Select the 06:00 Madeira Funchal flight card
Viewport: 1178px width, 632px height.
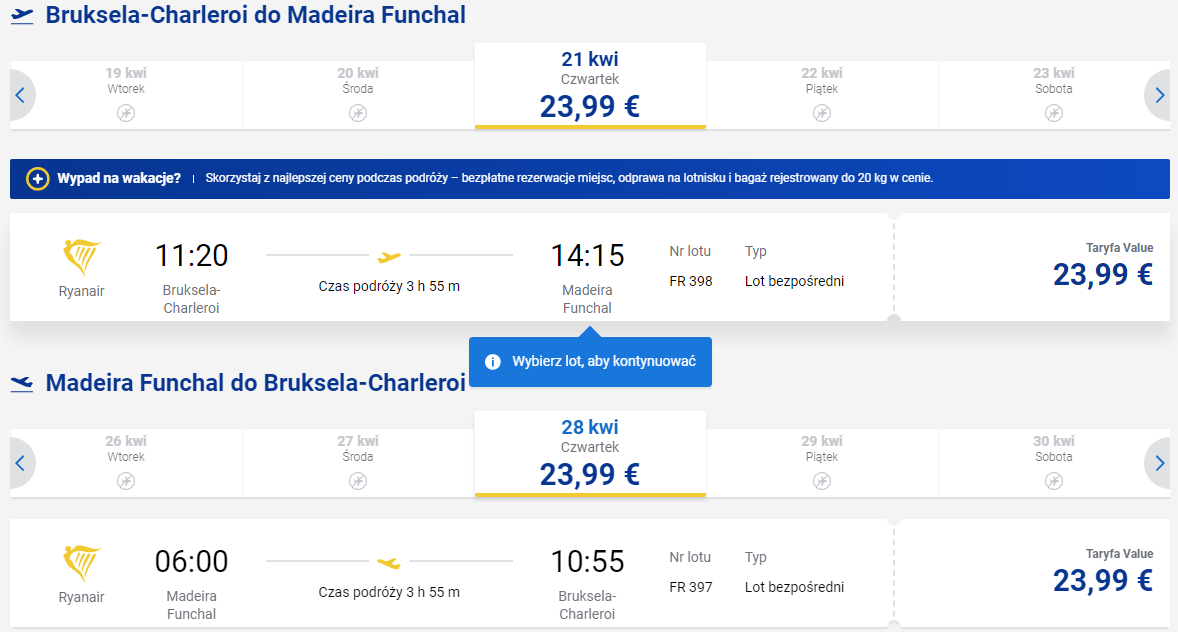(452, 573)
